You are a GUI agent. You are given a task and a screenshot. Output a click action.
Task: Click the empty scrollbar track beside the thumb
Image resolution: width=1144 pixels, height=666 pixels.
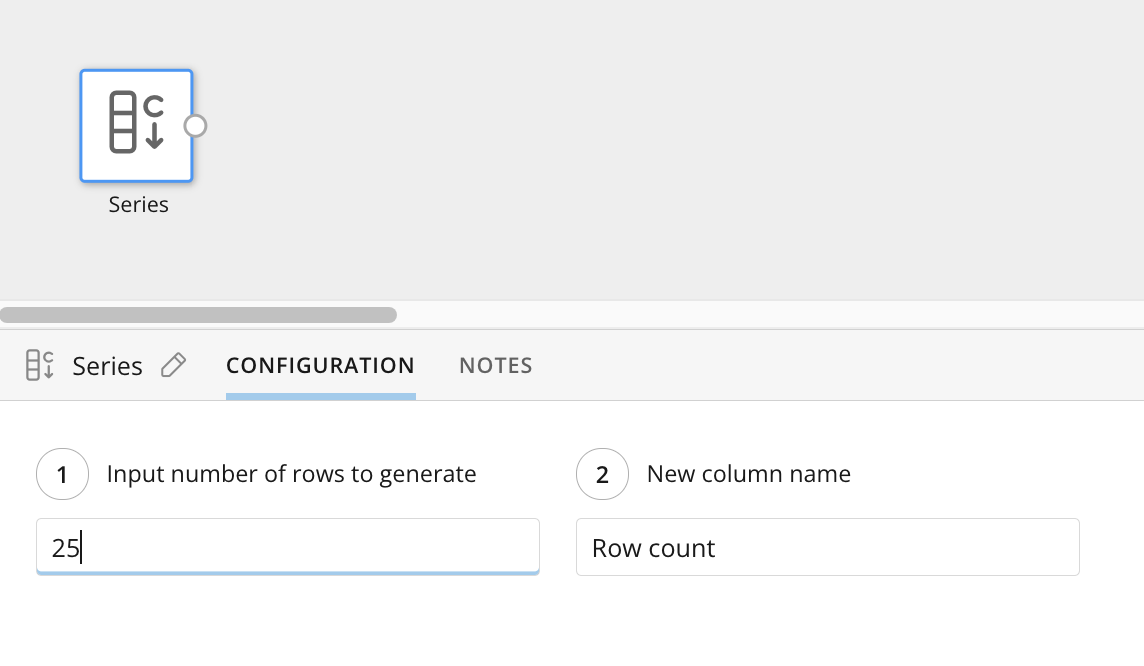(x=770, y=315)
